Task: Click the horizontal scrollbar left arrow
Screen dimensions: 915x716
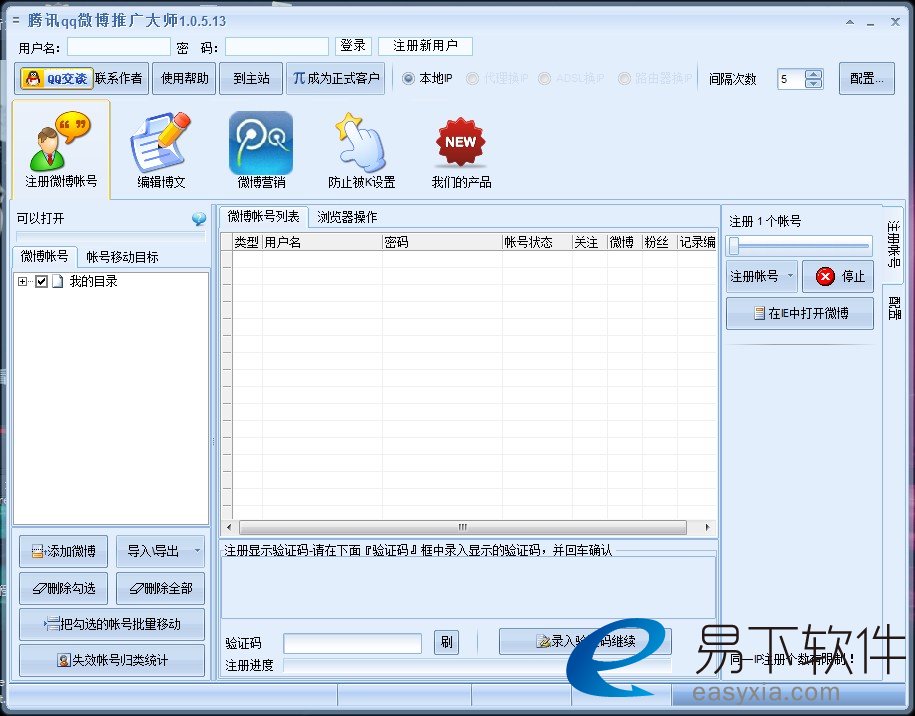Action: pos(229,528)
